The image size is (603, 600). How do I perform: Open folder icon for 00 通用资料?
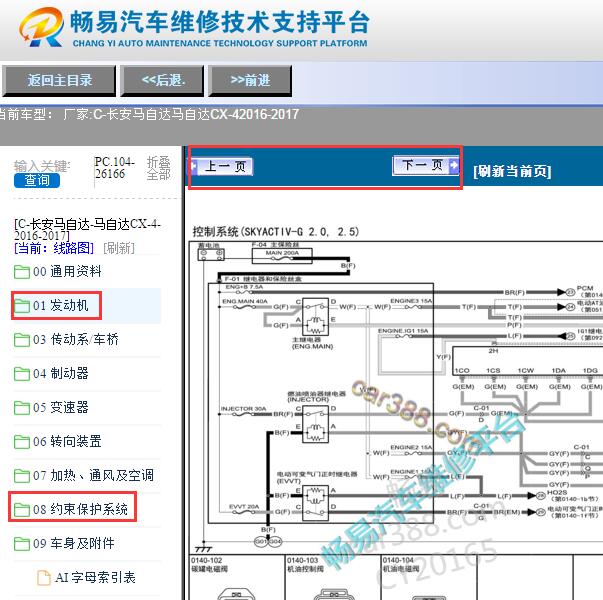pos(22,272)
